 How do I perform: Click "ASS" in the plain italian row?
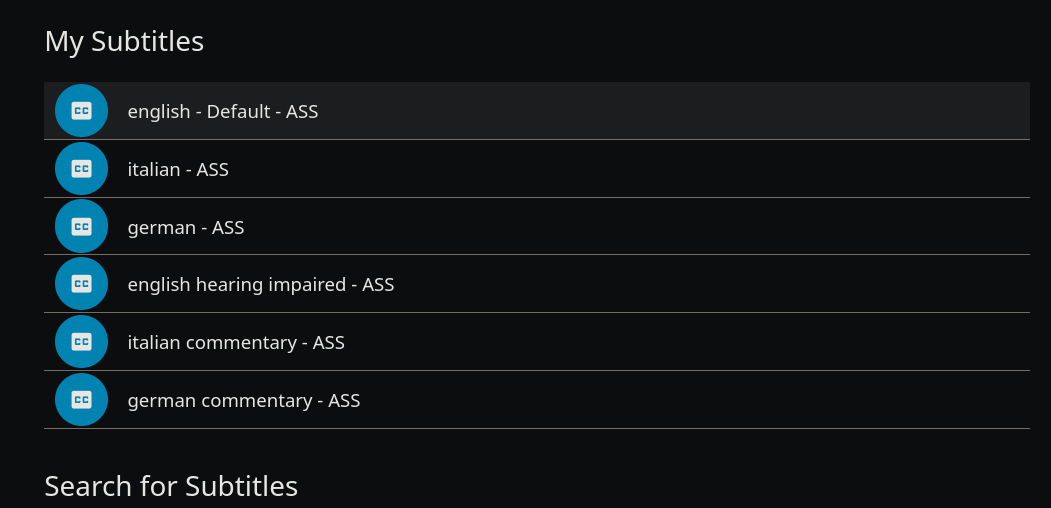(213, 170)
